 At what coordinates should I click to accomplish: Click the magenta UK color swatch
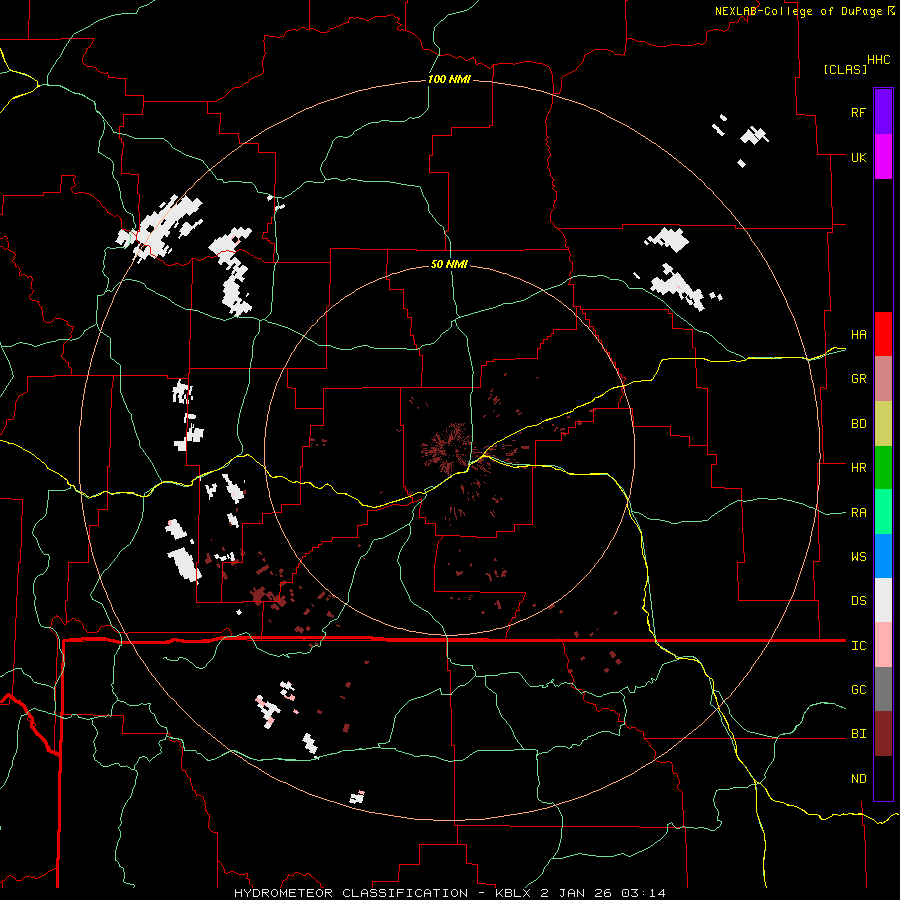pos(883,157)
